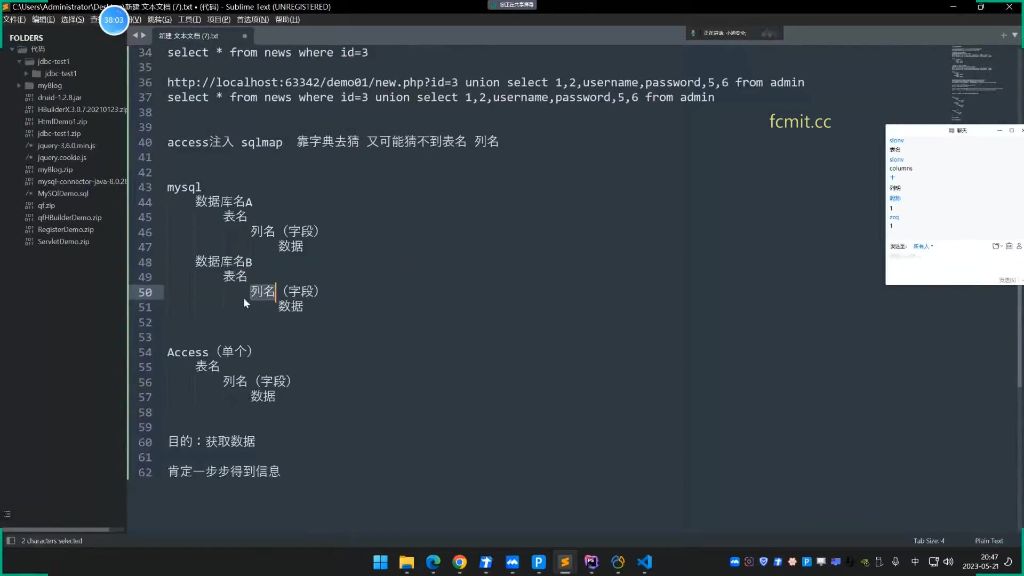Screen dimensions: 1024x576
Task: Open myBlog.zip in sidebar
Action: 55,169
